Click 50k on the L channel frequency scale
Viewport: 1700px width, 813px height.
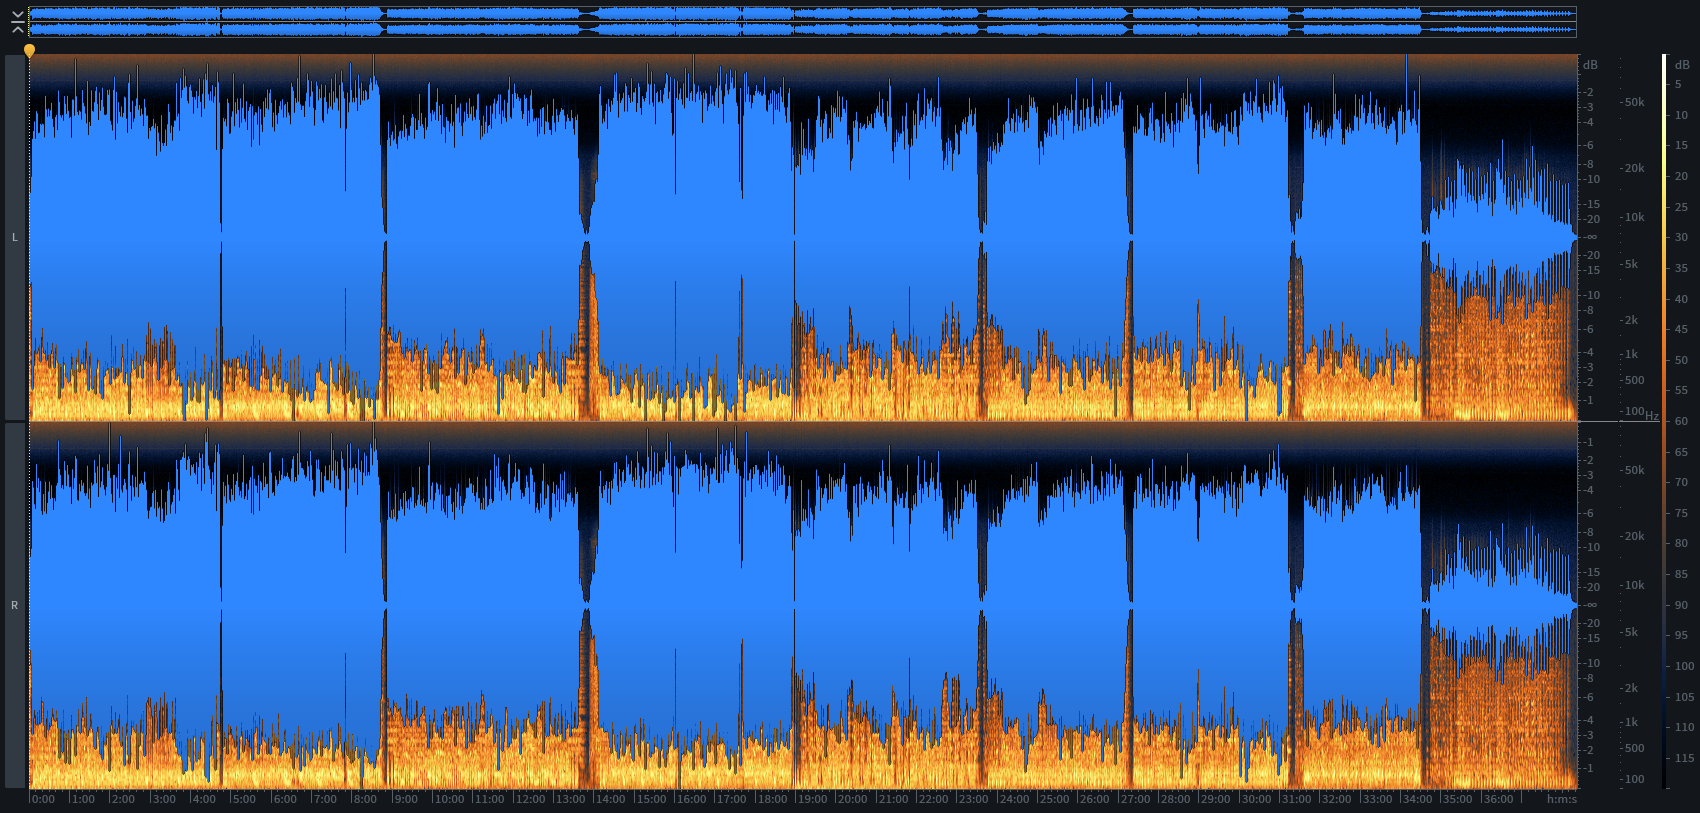1634,102
